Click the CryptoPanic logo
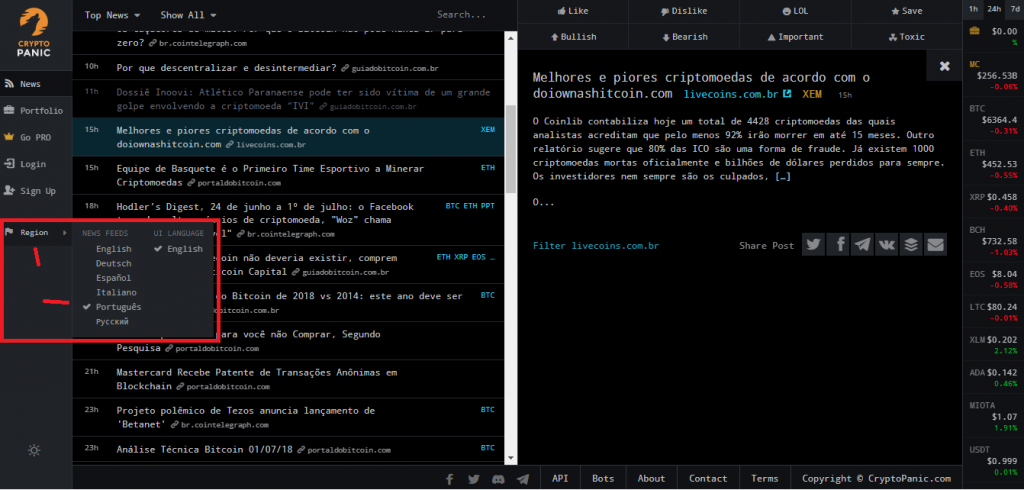This screenshot has height=490, width=1024. tap(35, 32)
